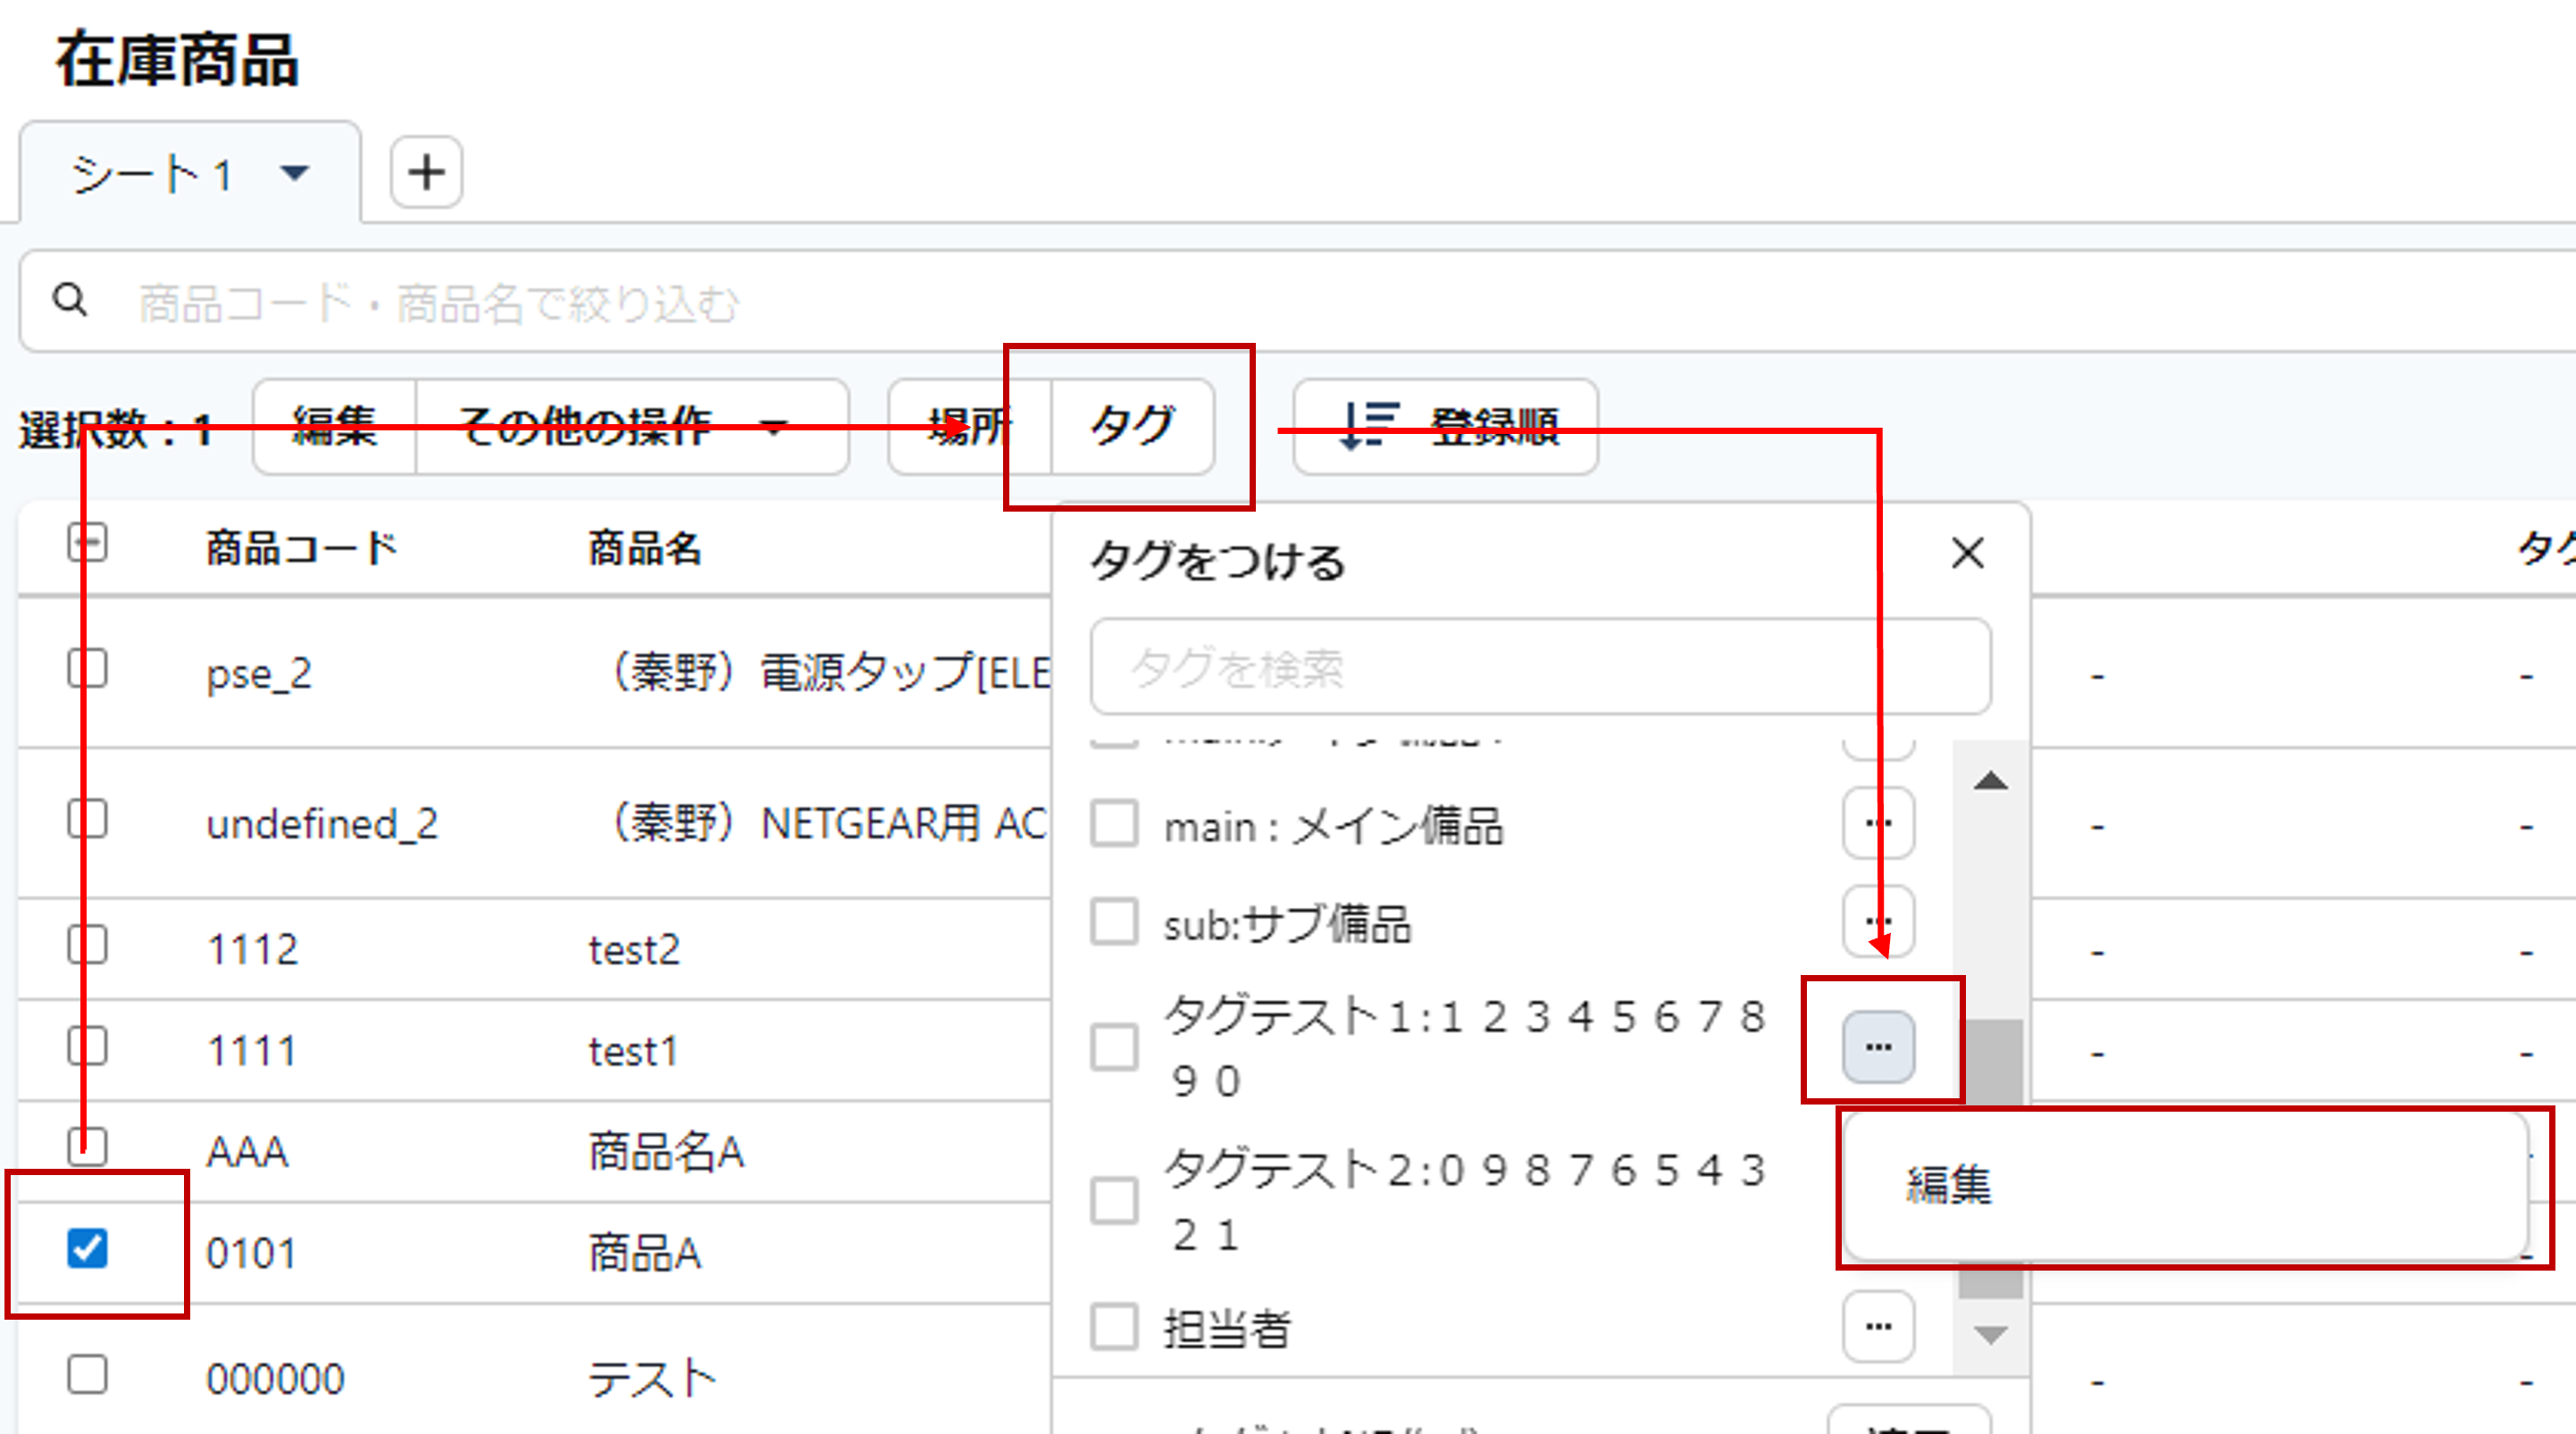Open the ellipsis menu for 担当者 tag
2576x1434 pixels.
(x=1877, y=1327)
